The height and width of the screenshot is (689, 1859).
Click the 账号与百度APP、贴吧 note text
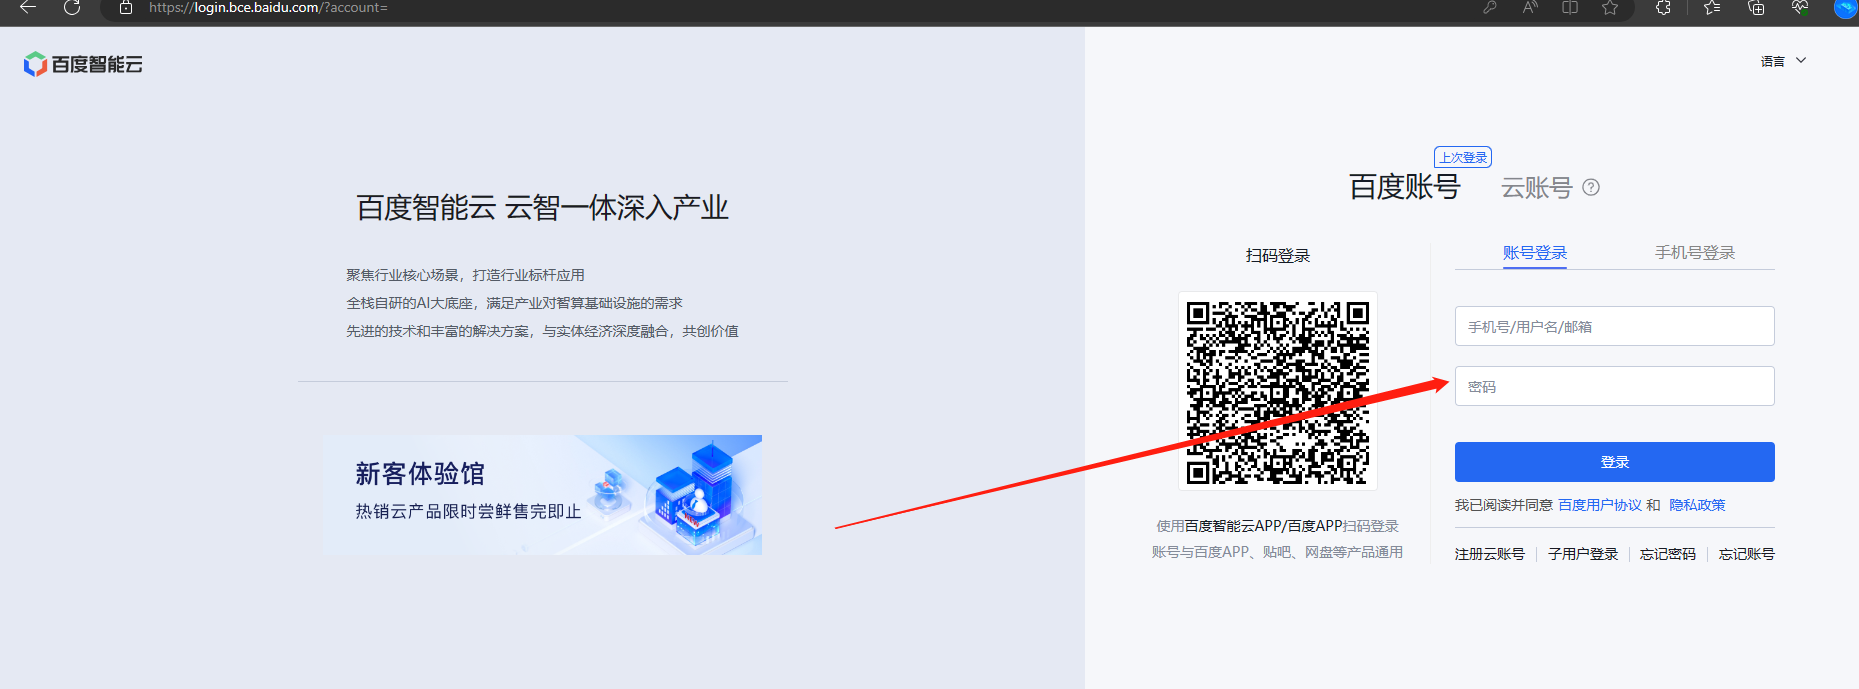[1277, 552]
